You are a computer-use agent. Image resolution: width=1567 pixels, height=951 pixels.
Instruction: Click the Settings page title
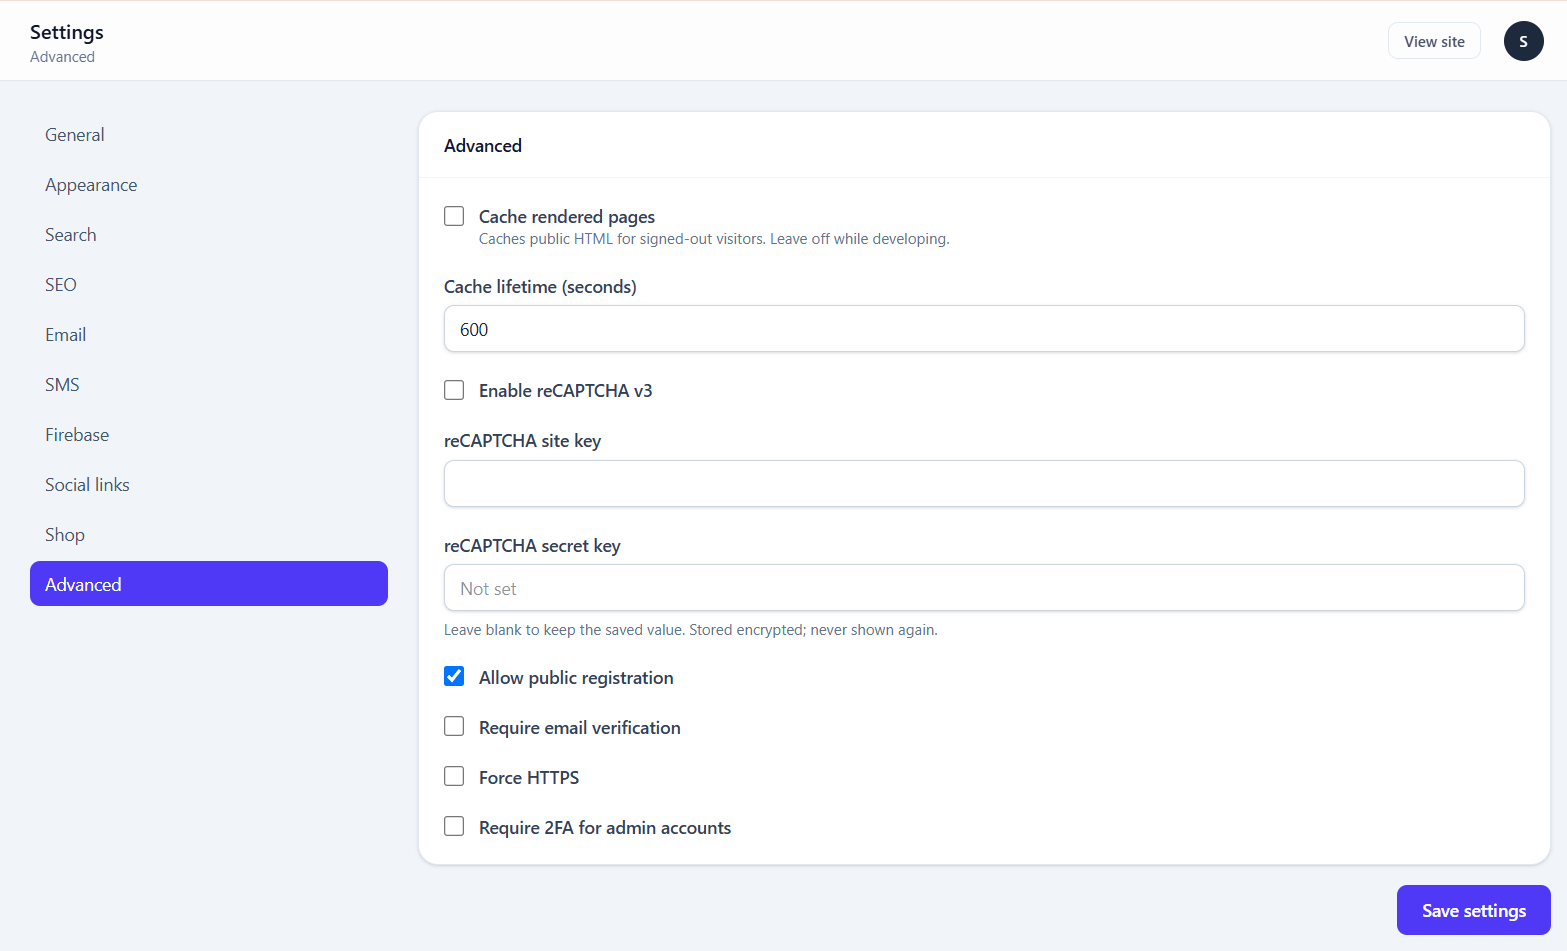pos(67,32)
